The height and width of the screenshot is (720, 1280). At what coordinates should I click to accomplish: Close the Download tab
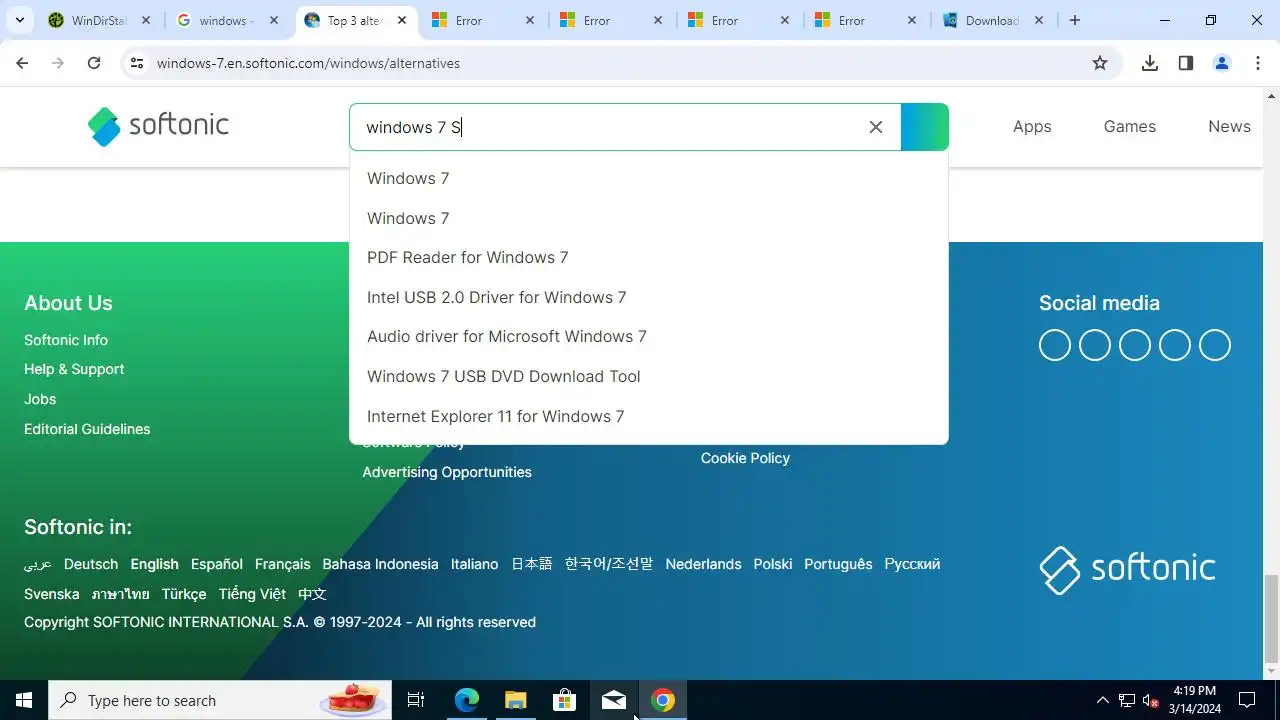(x=1039, y=20)
